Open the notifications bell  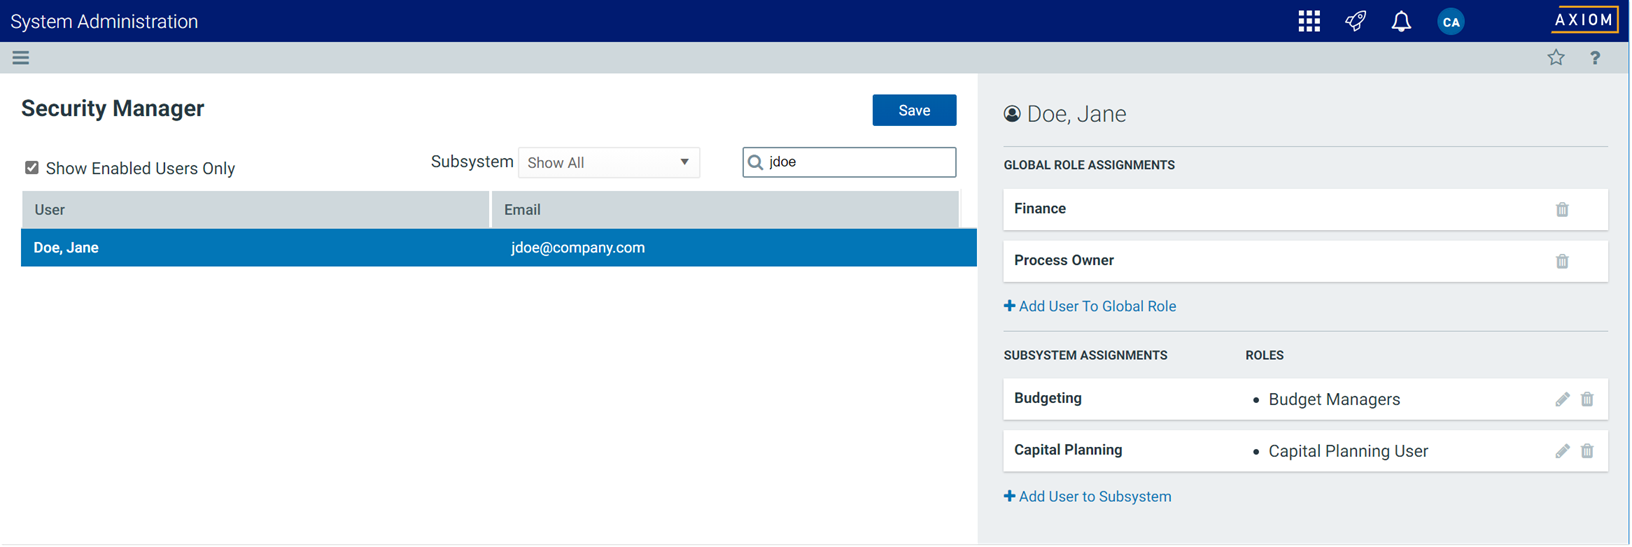(1401, 21)
